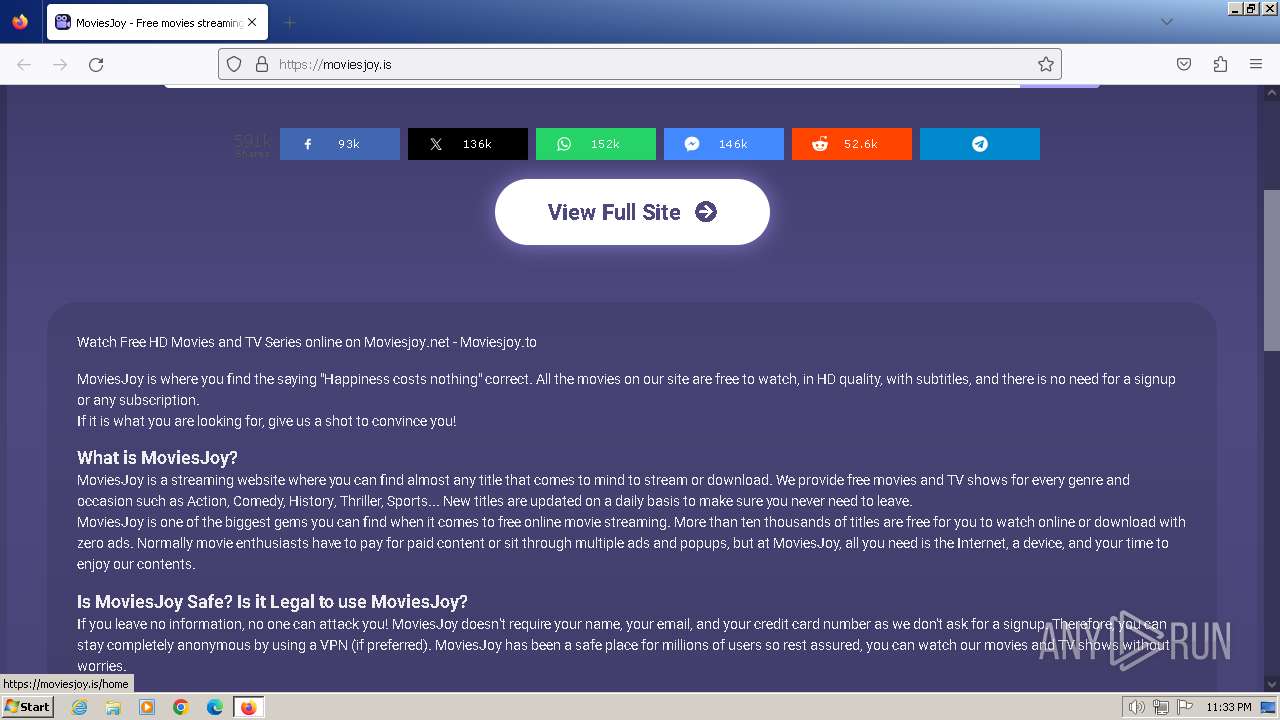Go back one page
1280x720 pixels.
24,64
